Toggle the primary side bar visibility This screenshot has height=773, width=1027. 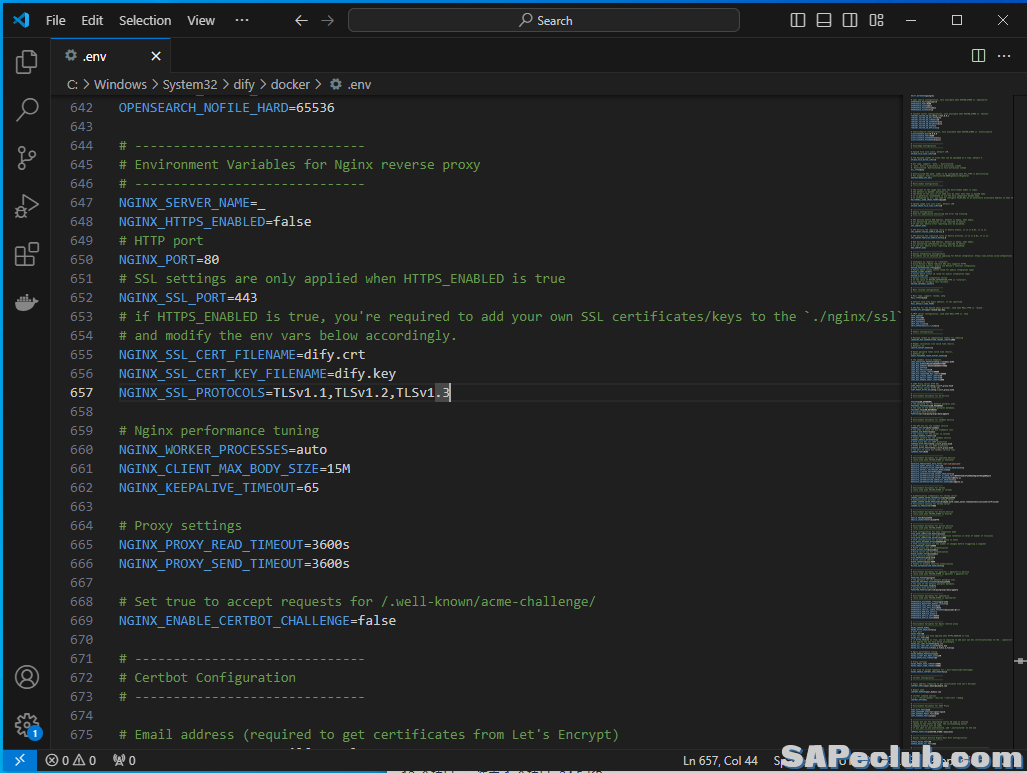[x=798, y=20]
